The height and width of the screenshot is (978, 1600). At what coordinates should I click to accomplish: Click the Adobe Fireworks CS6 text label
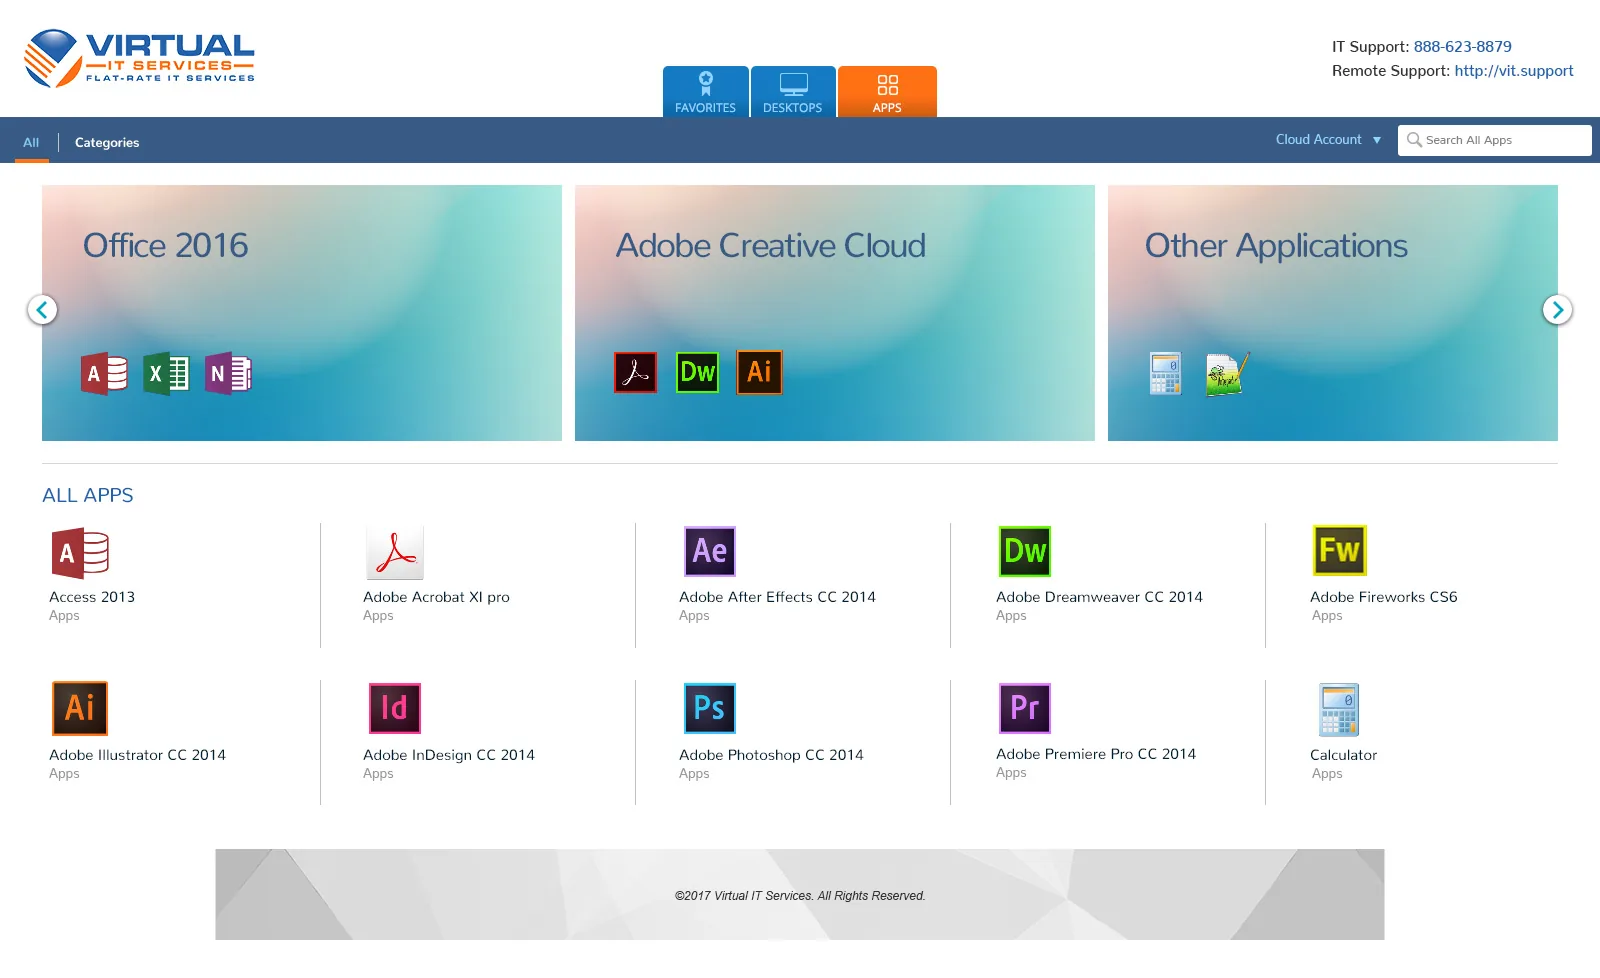coord(1384,597)
